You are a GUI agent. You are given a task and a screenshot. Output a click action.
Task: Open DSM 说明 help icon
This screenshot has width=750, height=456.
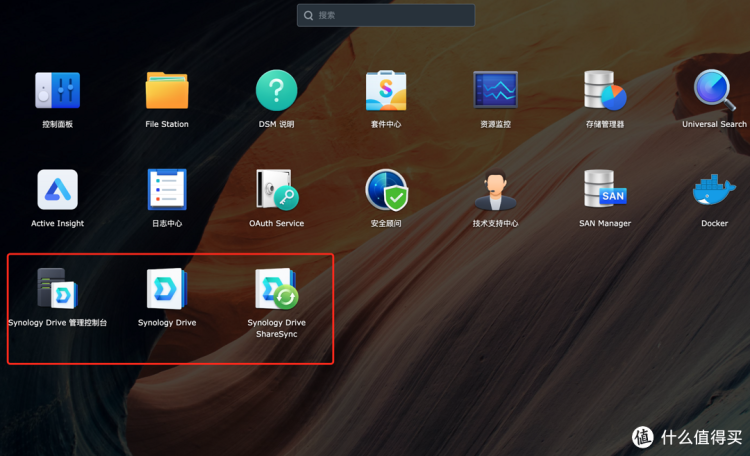coord(276,90)
